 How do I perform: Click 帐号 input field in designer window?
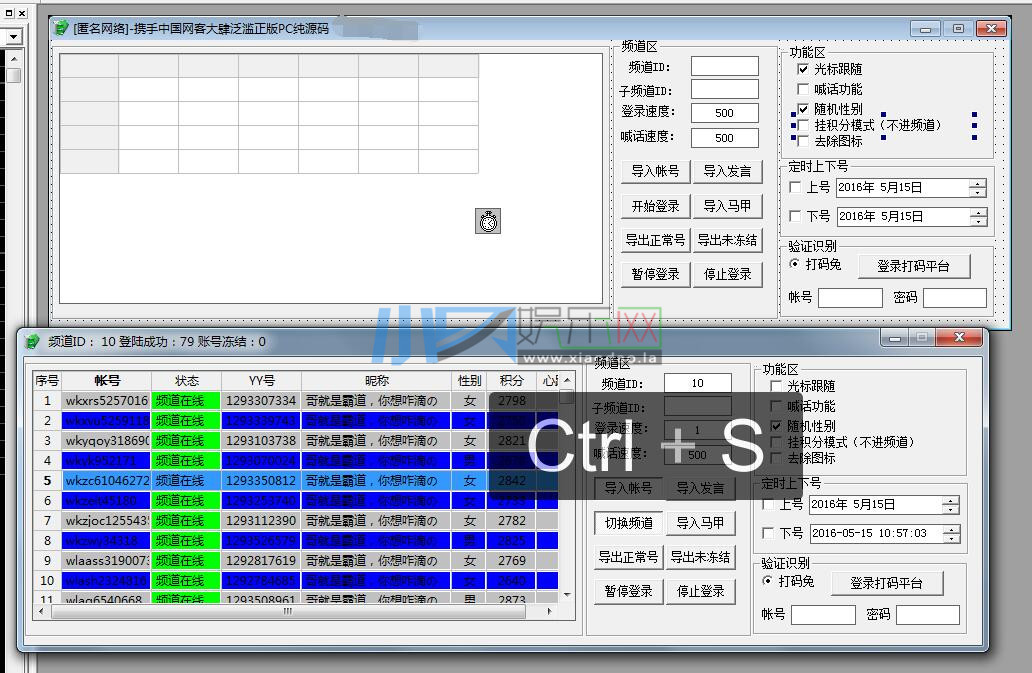point(850,298)
